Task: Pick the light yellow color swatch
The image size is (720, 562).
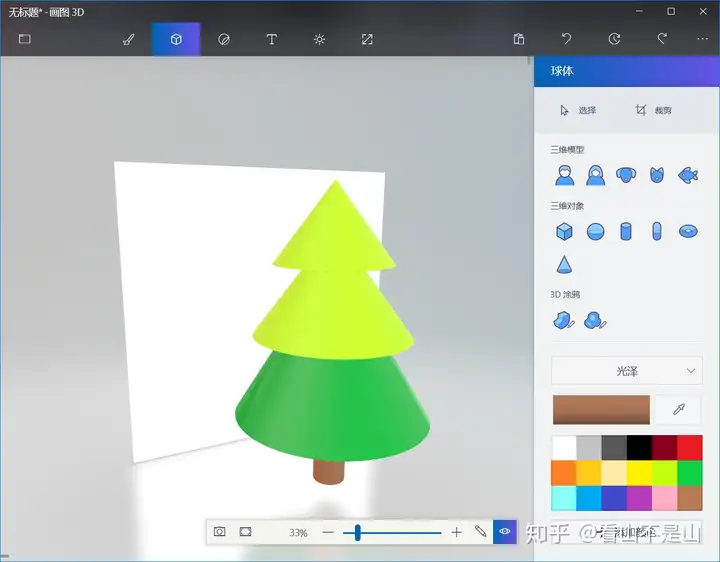Action: pos(614,473)
